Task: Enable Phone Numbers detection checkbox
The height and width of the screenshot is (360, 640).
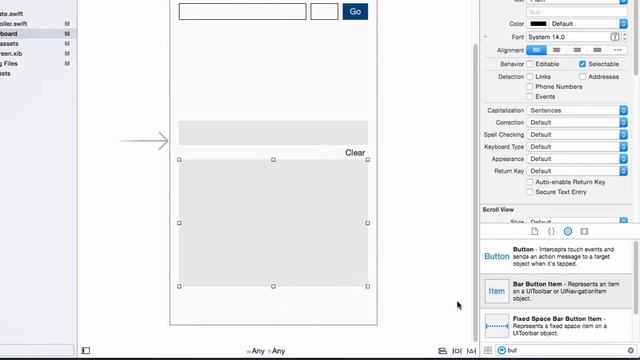Action: coord(529,87)
